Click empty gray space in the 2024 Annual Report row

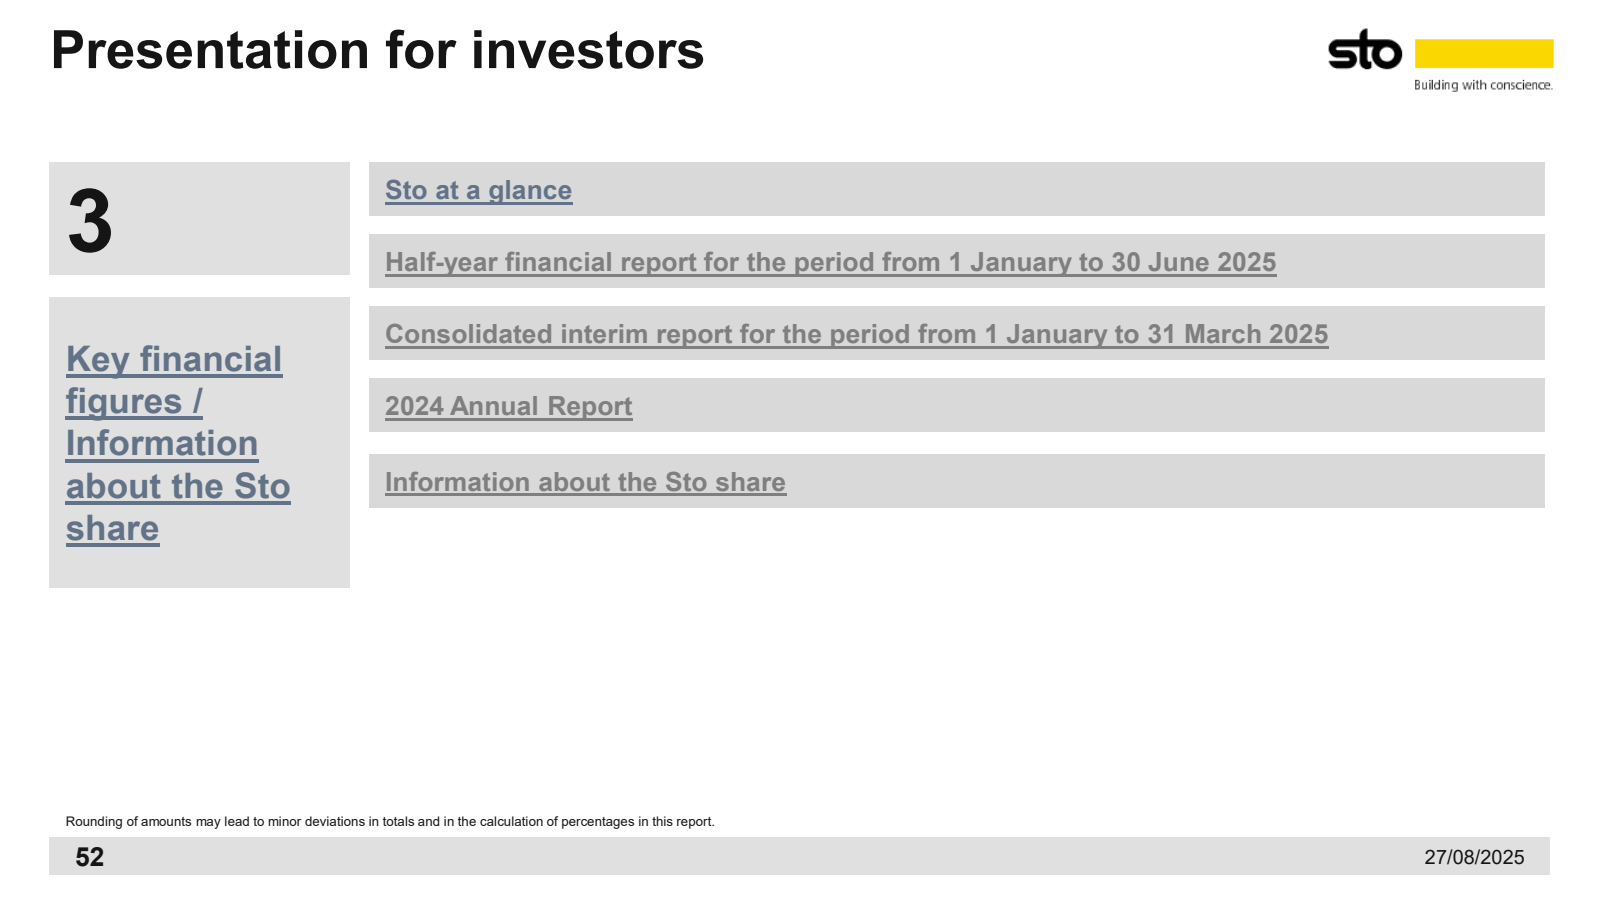pos(1080,405)
